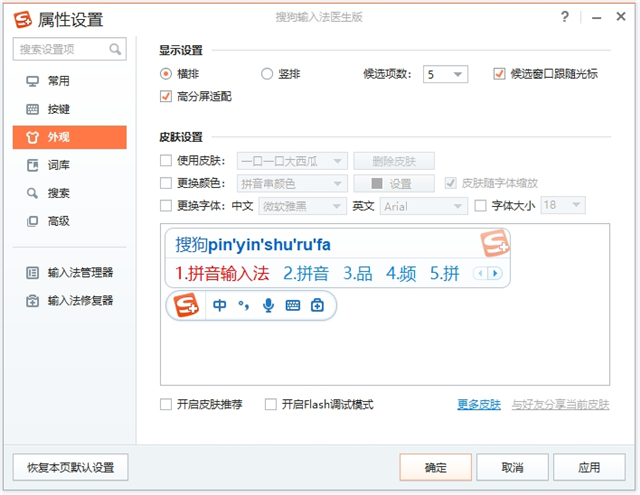Open the 常用 settings page

(69, 81)
